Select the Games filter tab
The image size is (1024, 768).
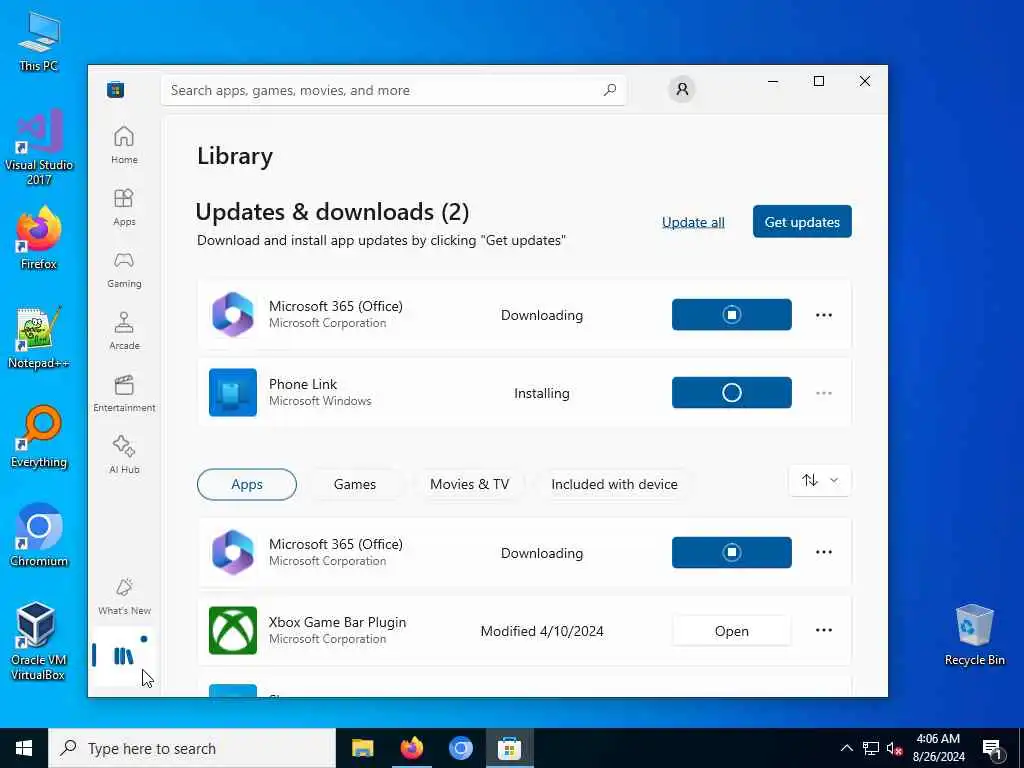355,484
